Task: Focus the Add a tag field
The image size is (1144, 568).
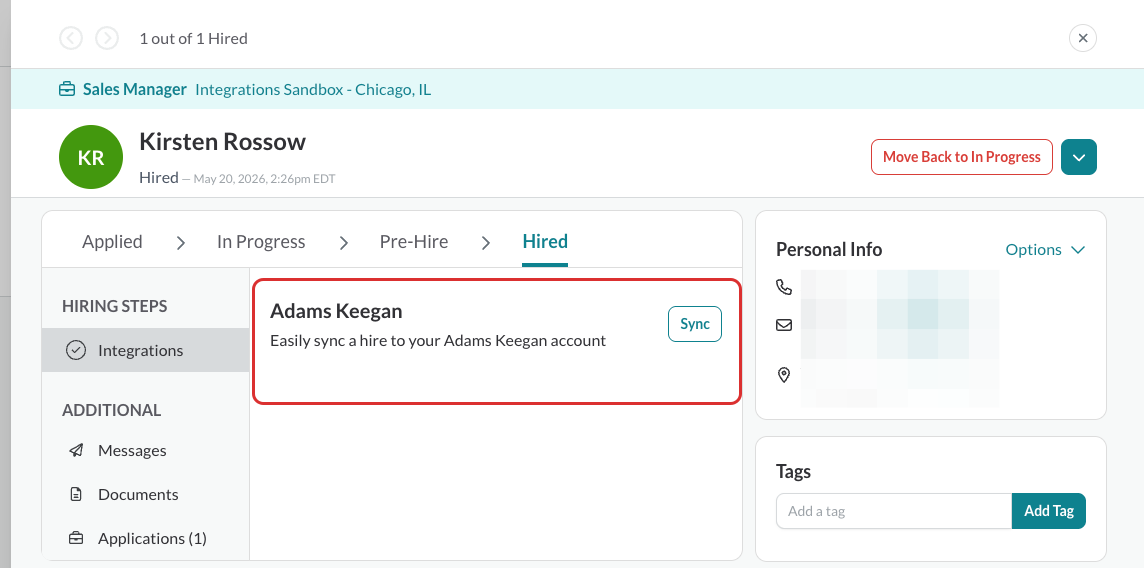Action: (894, 511)
